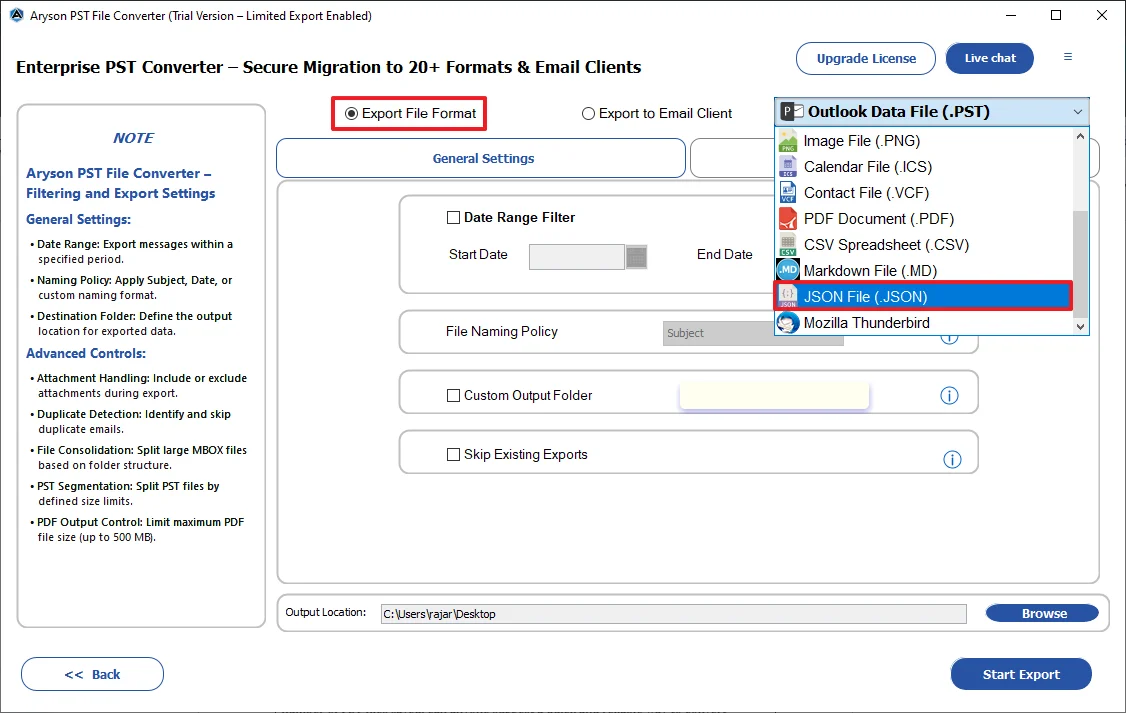Click the Markdown File MD icon
The image size is (1126, 713).
(788, 271)
